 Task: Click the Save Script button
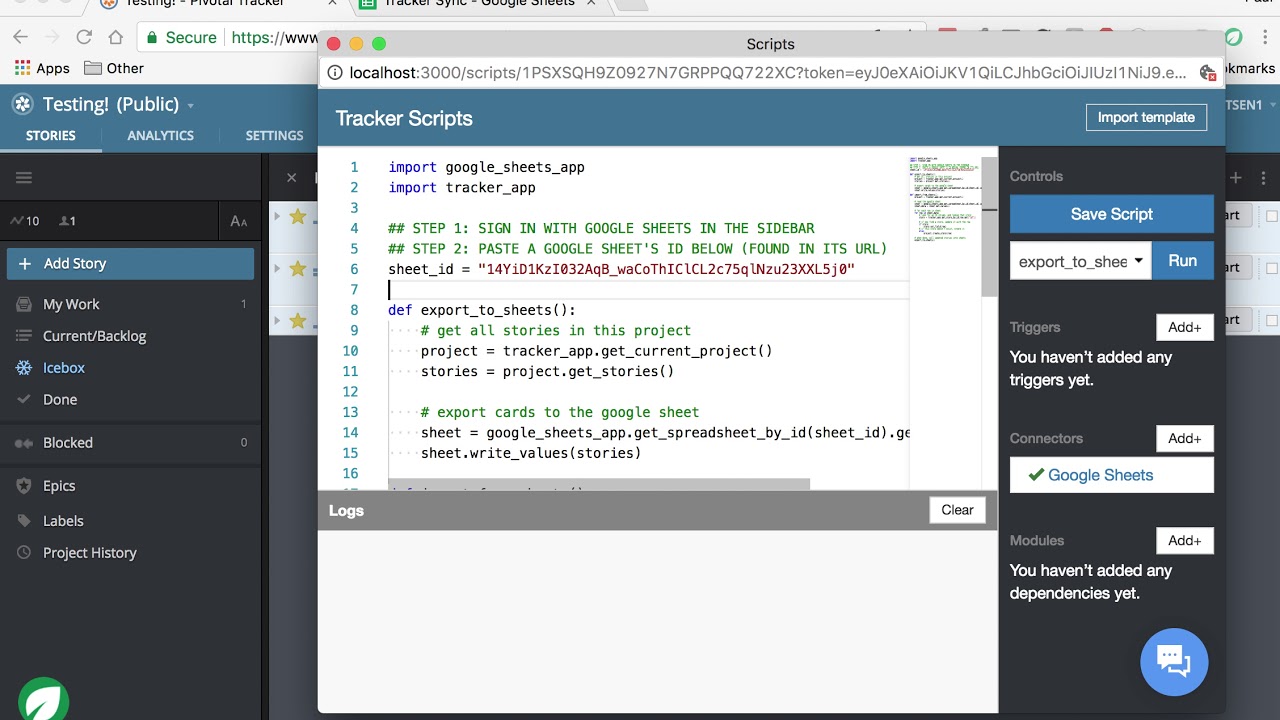[1111, 213]
